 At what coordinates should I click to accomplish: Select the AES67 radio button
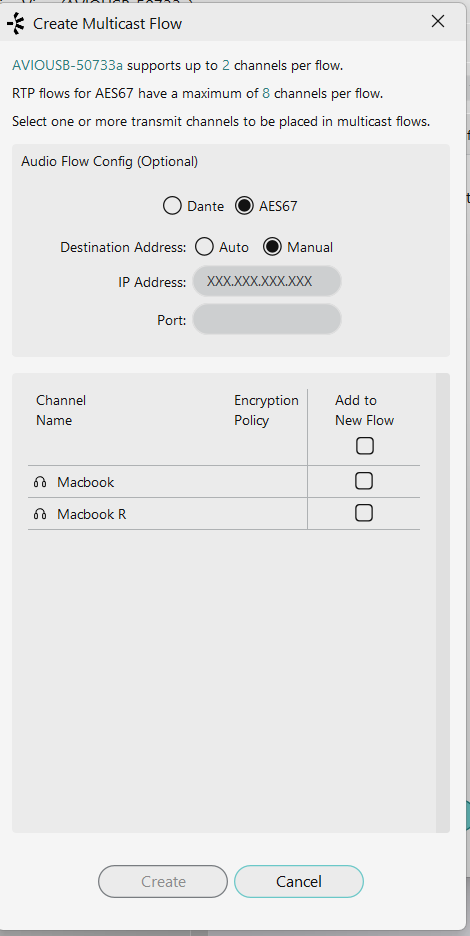pyautogui.click(x=244, y=207)
